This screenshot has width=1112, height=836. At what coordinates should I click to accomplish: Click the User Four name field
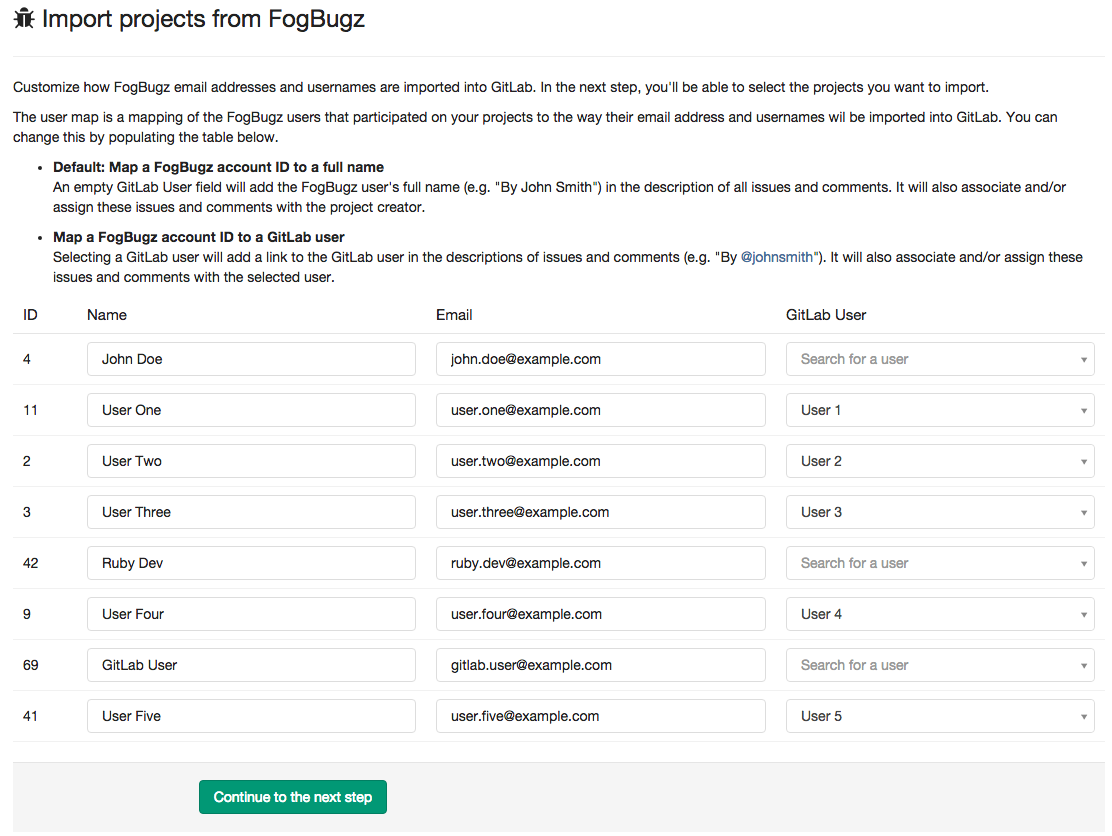coord(251,614)
